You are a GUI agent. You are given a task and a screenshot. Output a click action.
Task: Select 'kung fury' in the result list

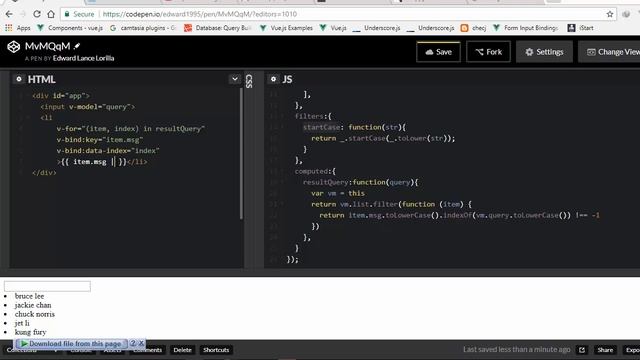[31, 332]
